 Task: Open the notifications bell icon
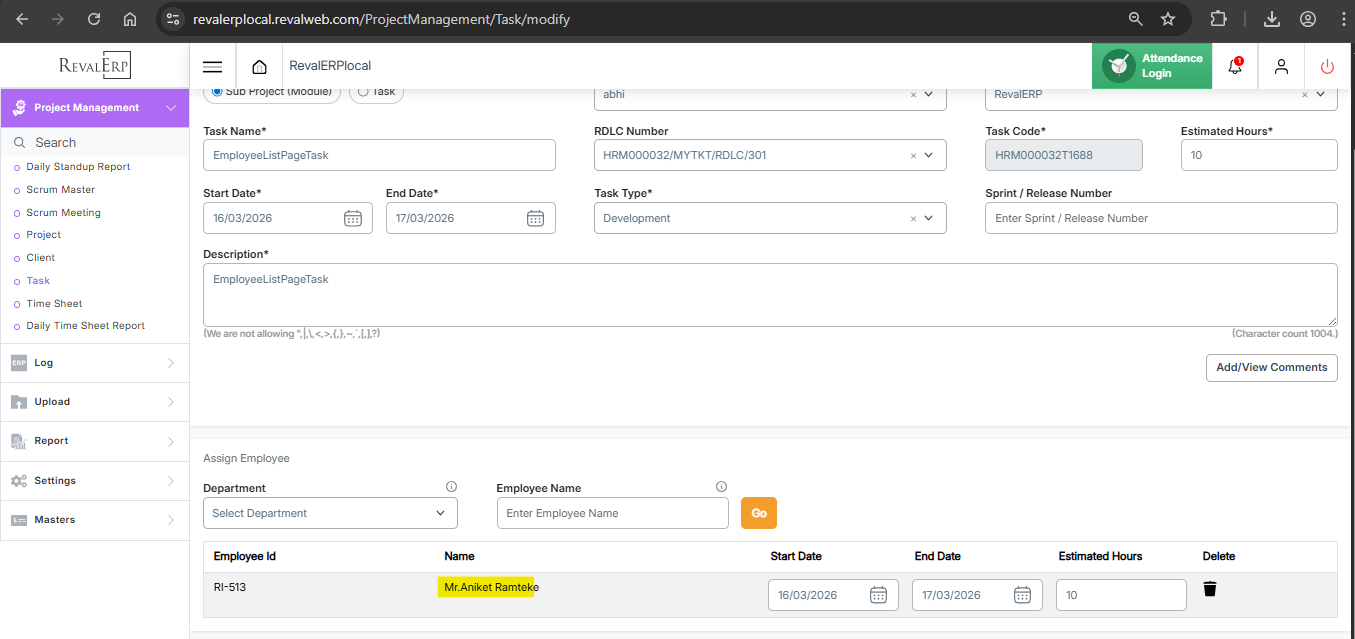coord(1234,66)
